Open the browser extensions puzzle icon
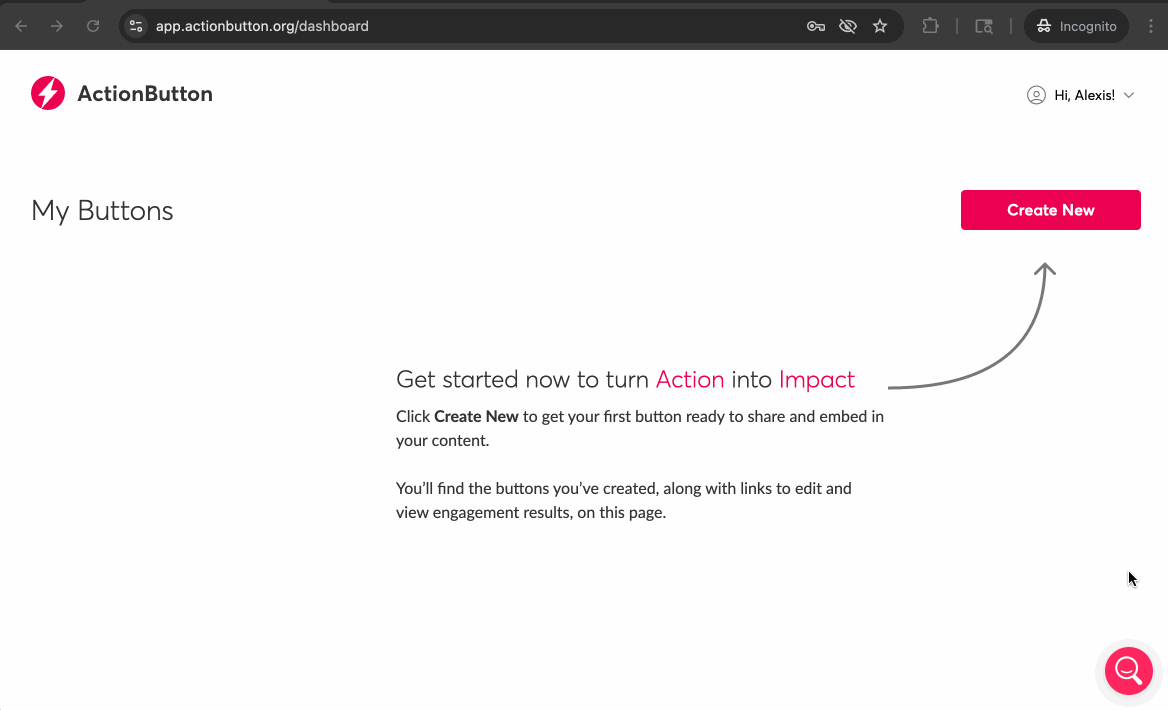The image size is (1168, 710). tap(930, 26)
